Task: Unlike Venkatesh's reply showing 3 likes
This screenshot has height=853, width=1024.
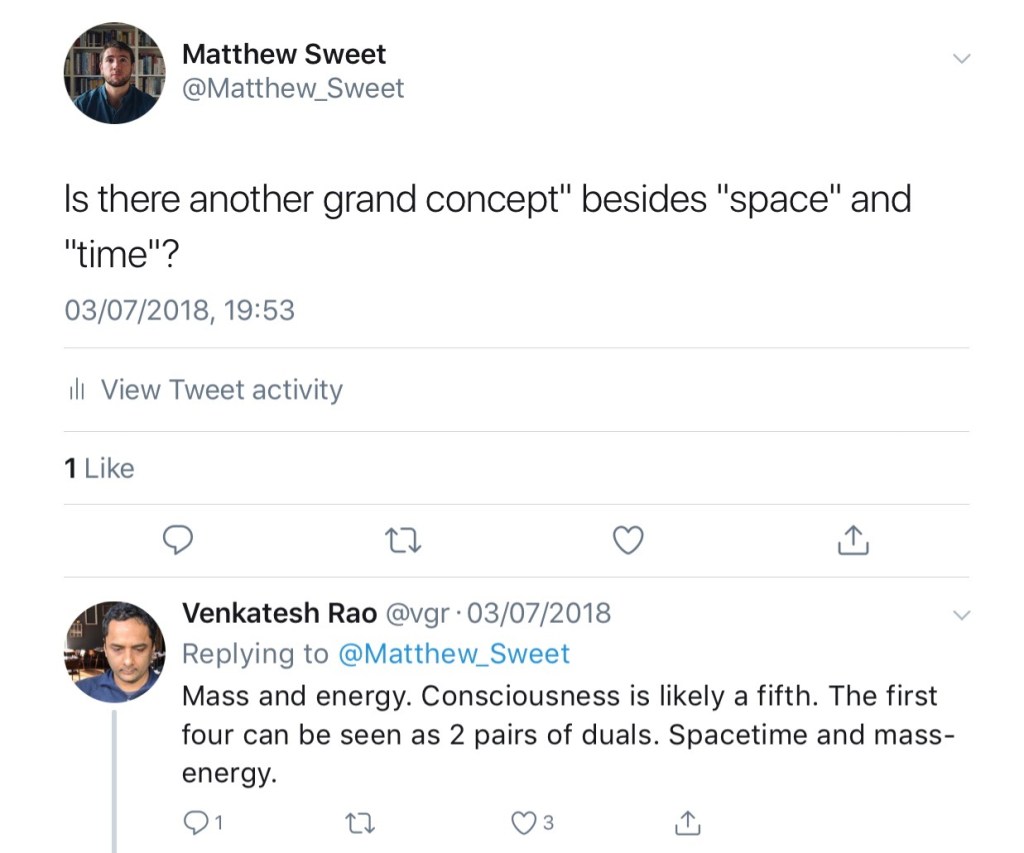Action: (x=524, y=822)
